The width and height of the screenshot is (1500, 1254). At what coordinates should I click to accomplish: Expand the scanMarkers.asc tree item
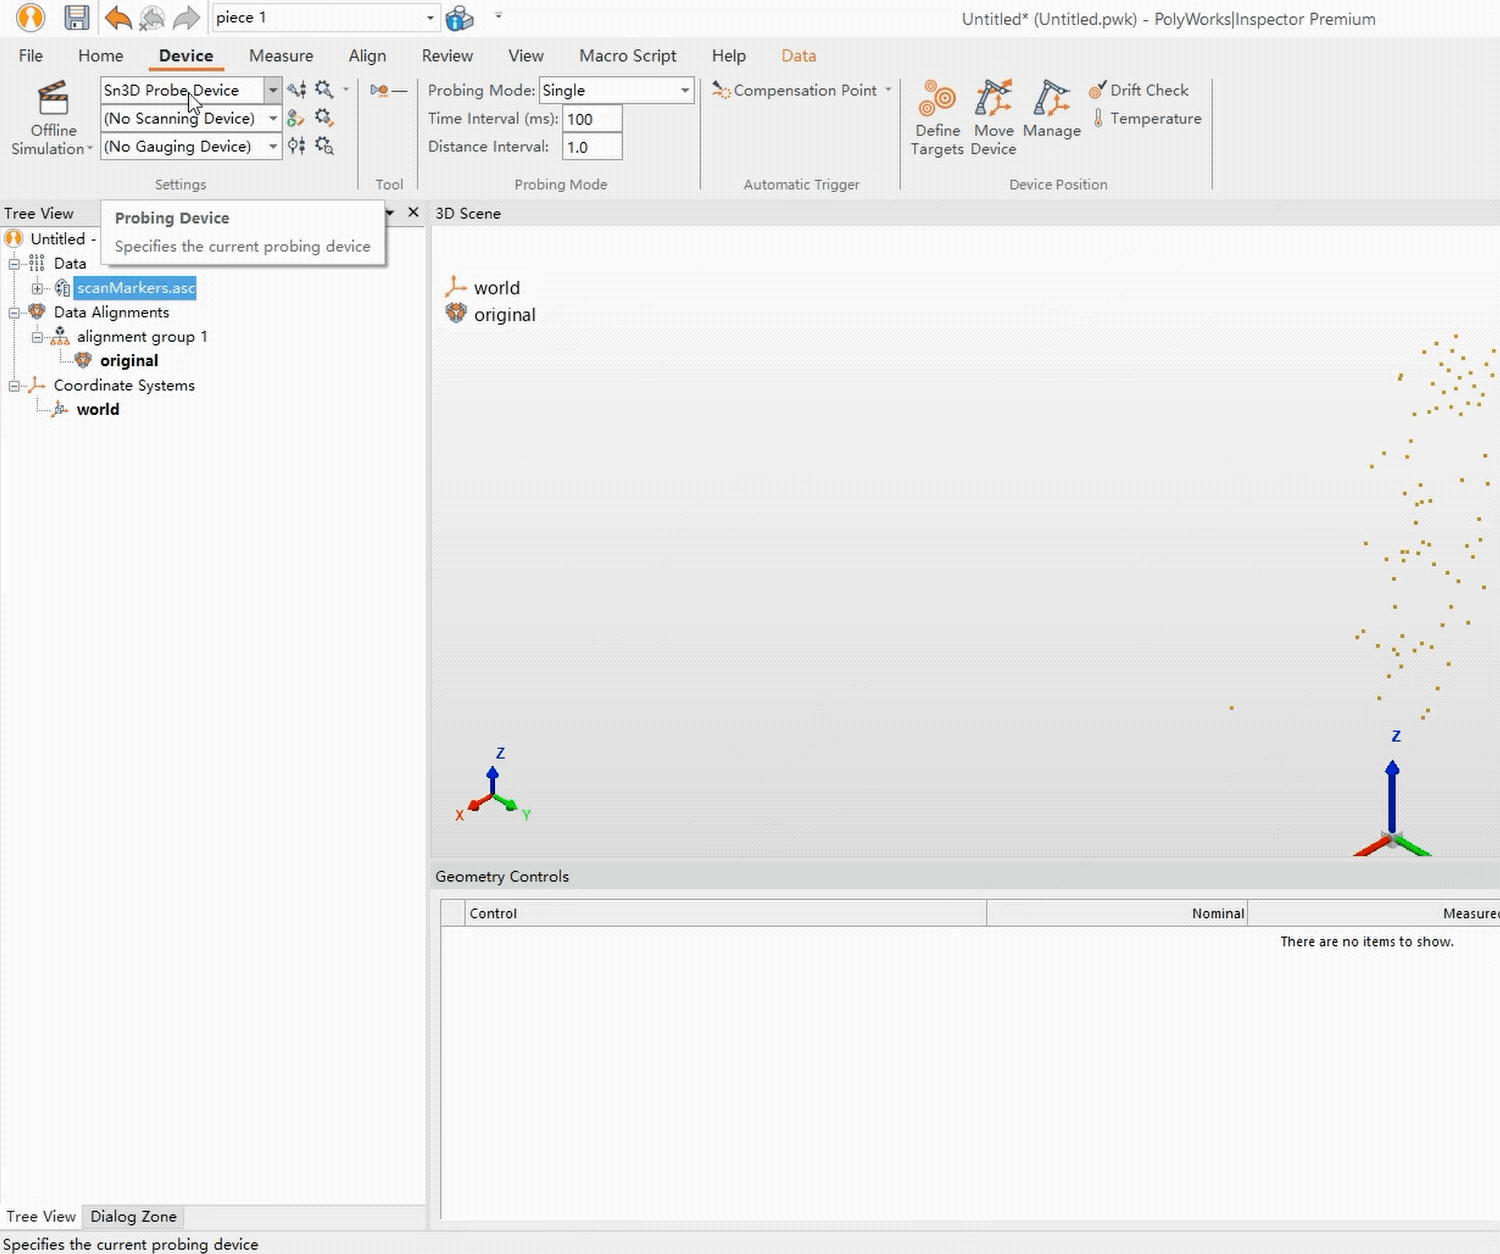pyautogui.click(x=37, y=288)
